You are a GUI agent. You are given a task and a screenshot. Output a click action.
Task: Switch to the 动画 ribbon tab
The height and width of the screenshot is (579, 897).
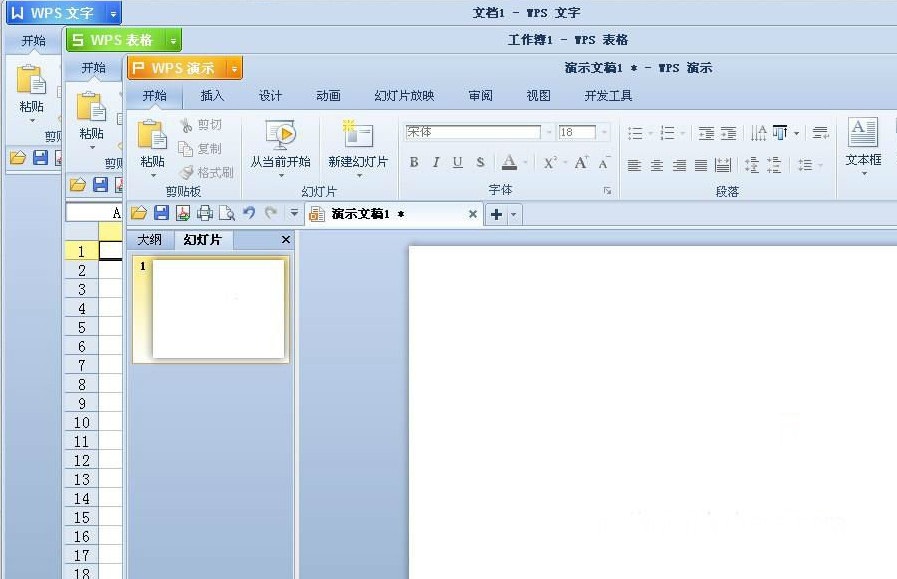328,96
